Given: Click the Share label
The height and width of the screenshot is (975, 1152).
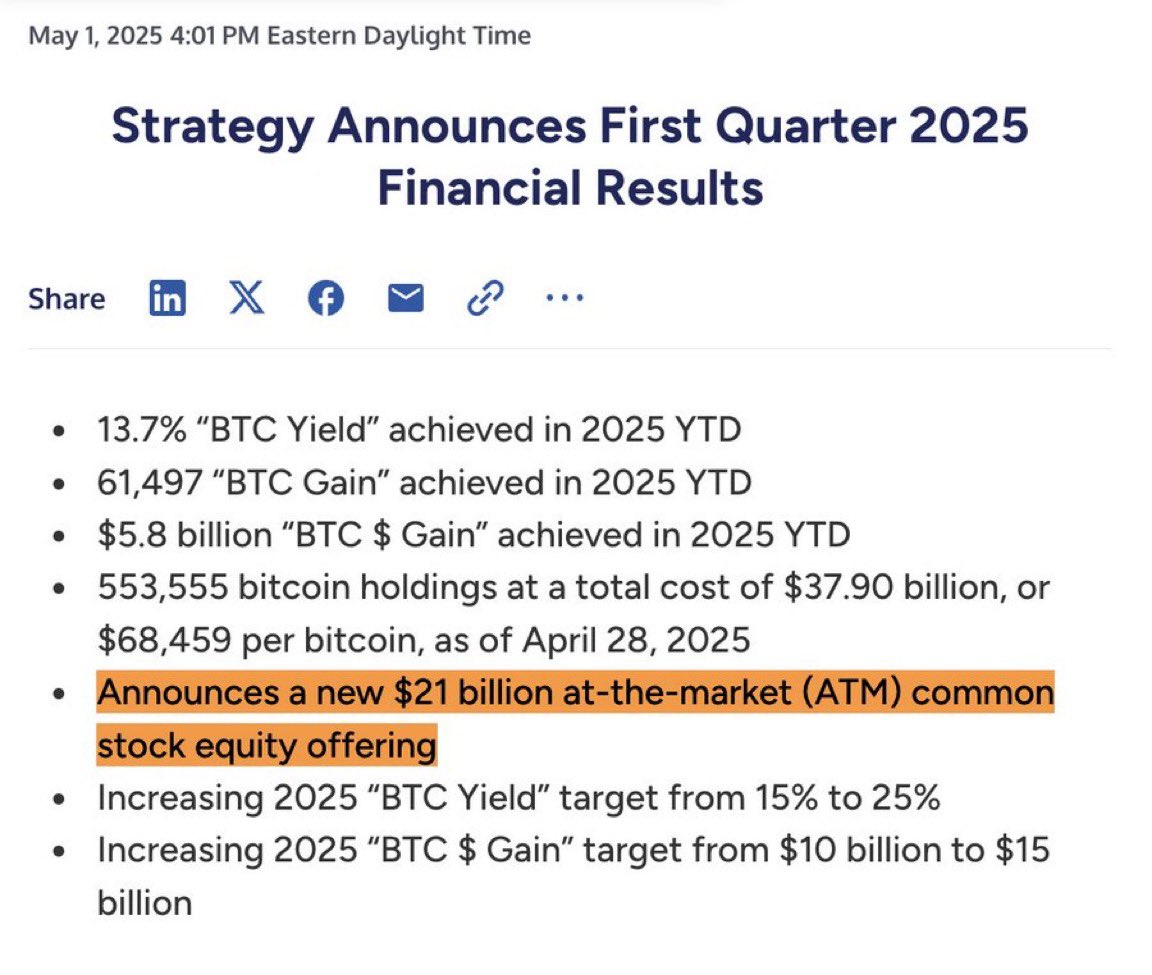Looking at the screenshot, I should click(66, 297).
